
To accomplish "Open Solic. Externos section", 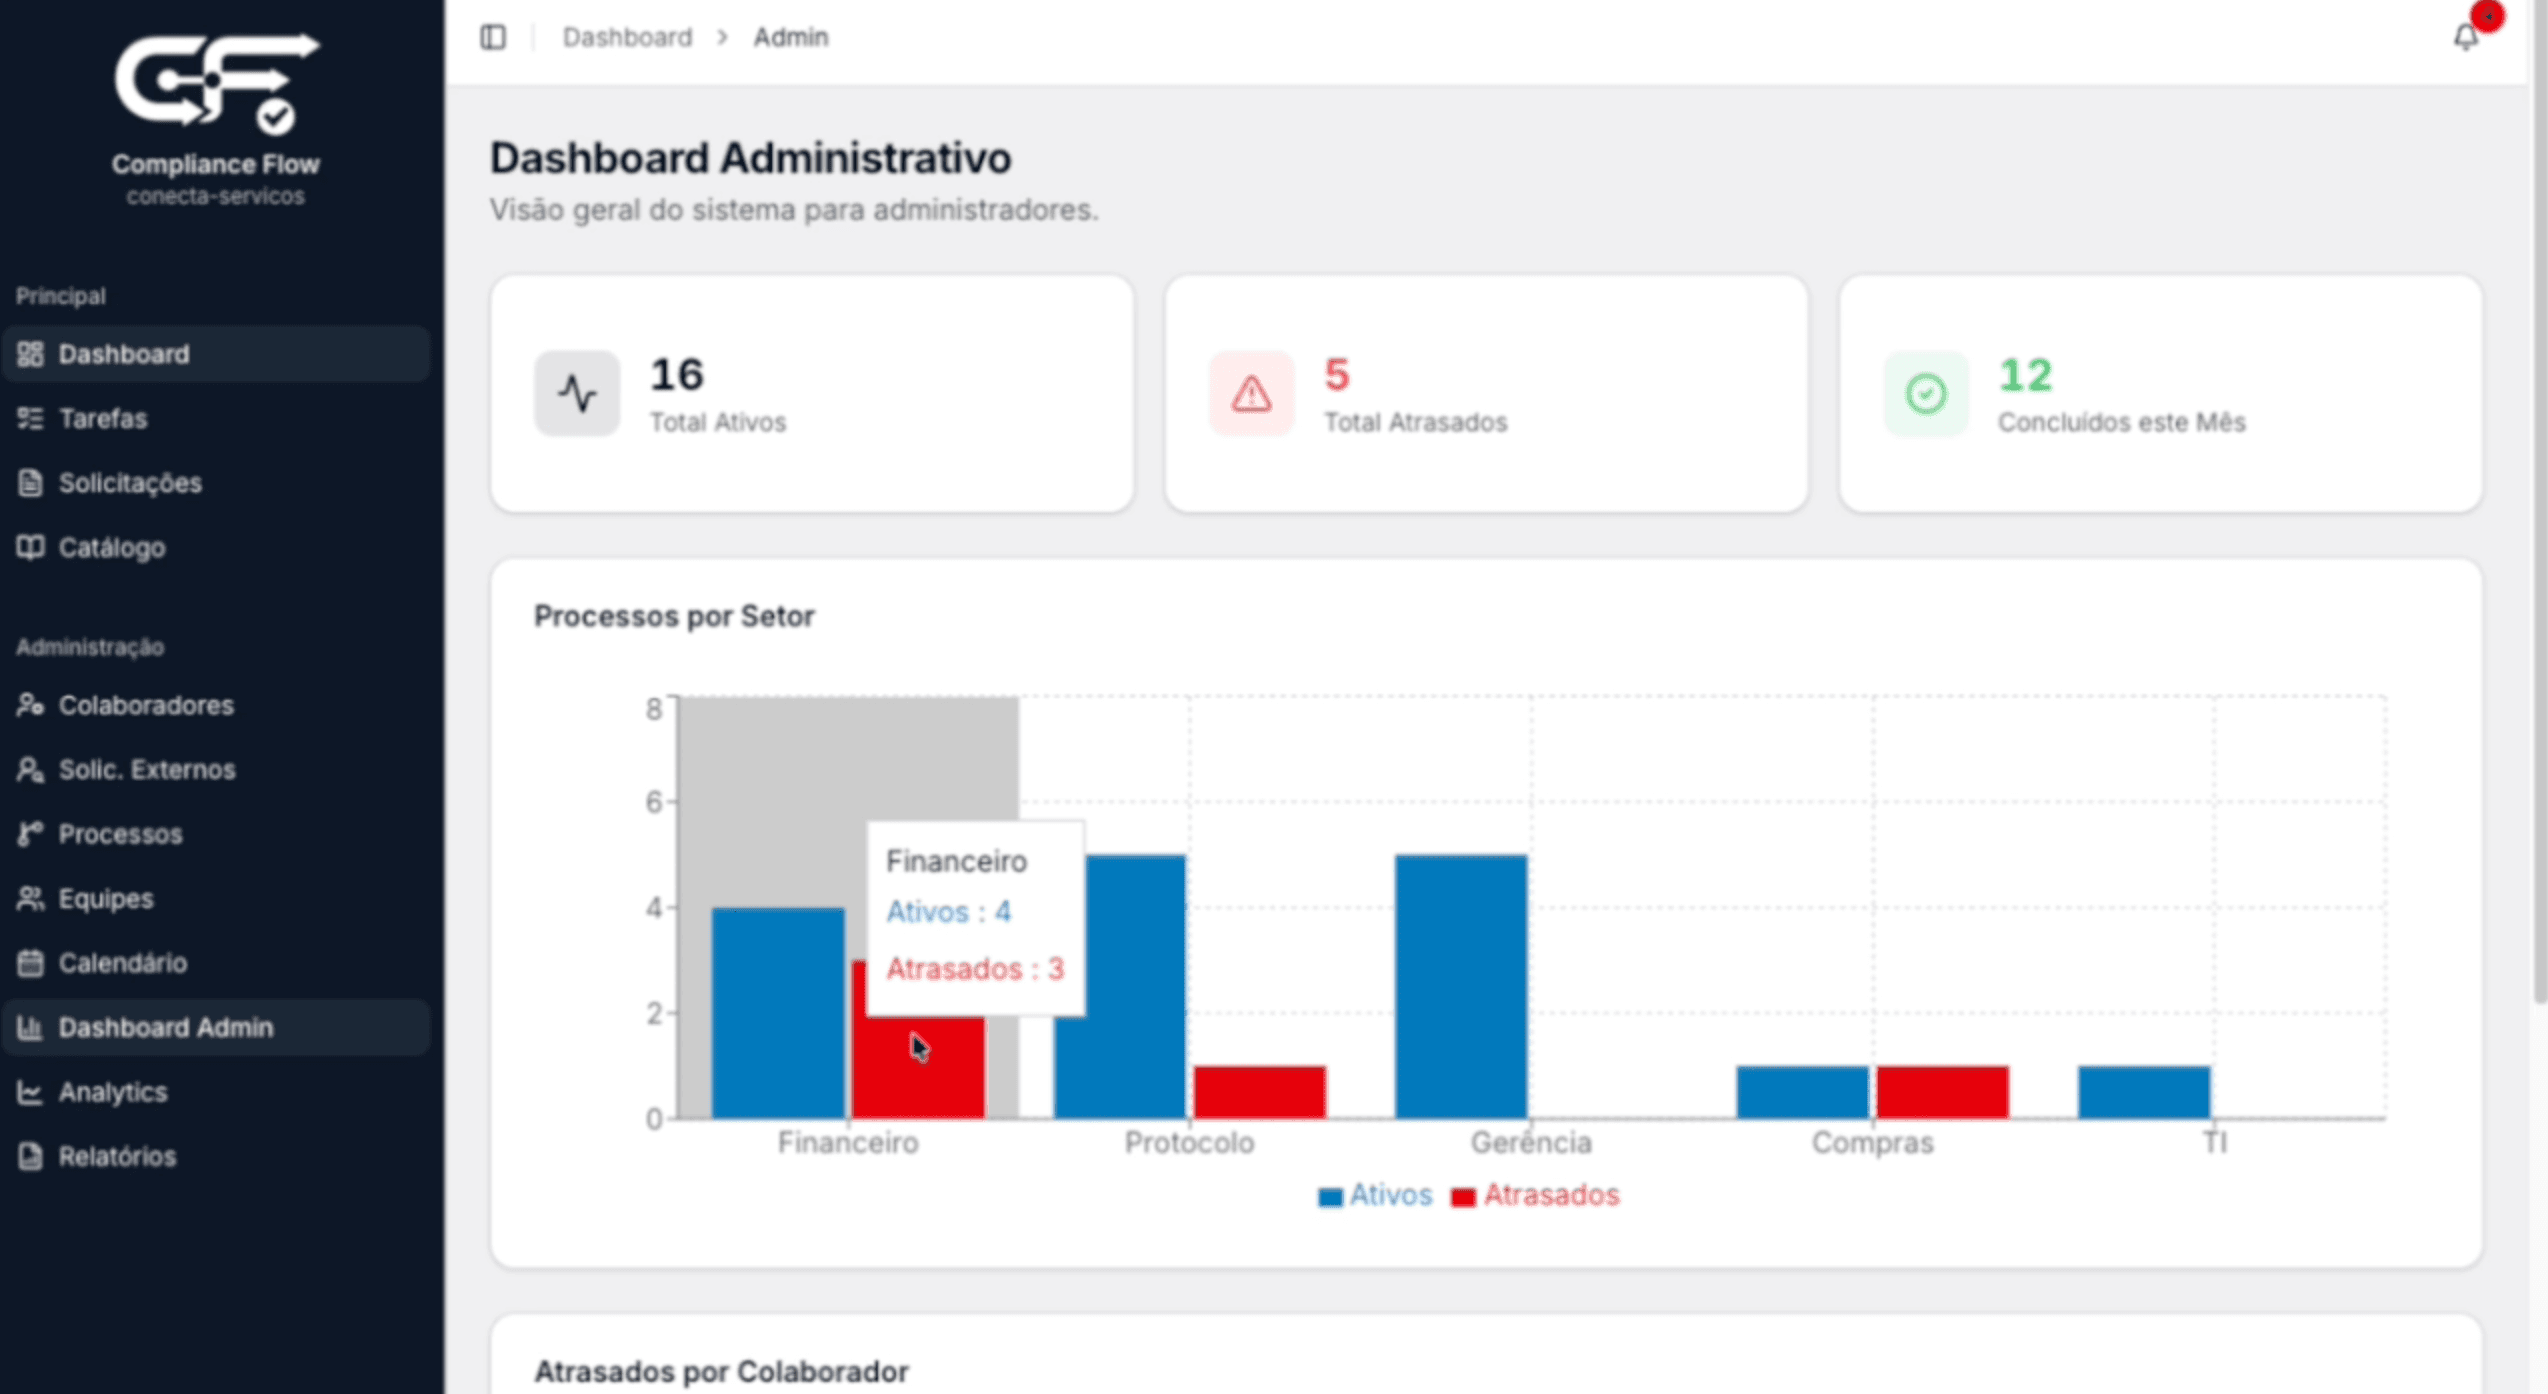I will click(216, 769).
